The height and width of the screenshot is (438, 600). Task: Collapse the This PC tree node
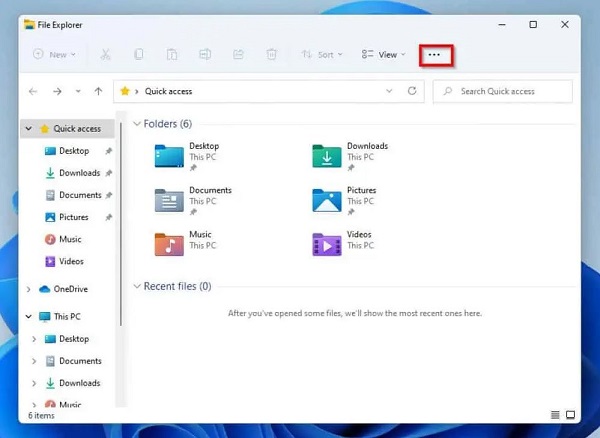click(29, 316)
